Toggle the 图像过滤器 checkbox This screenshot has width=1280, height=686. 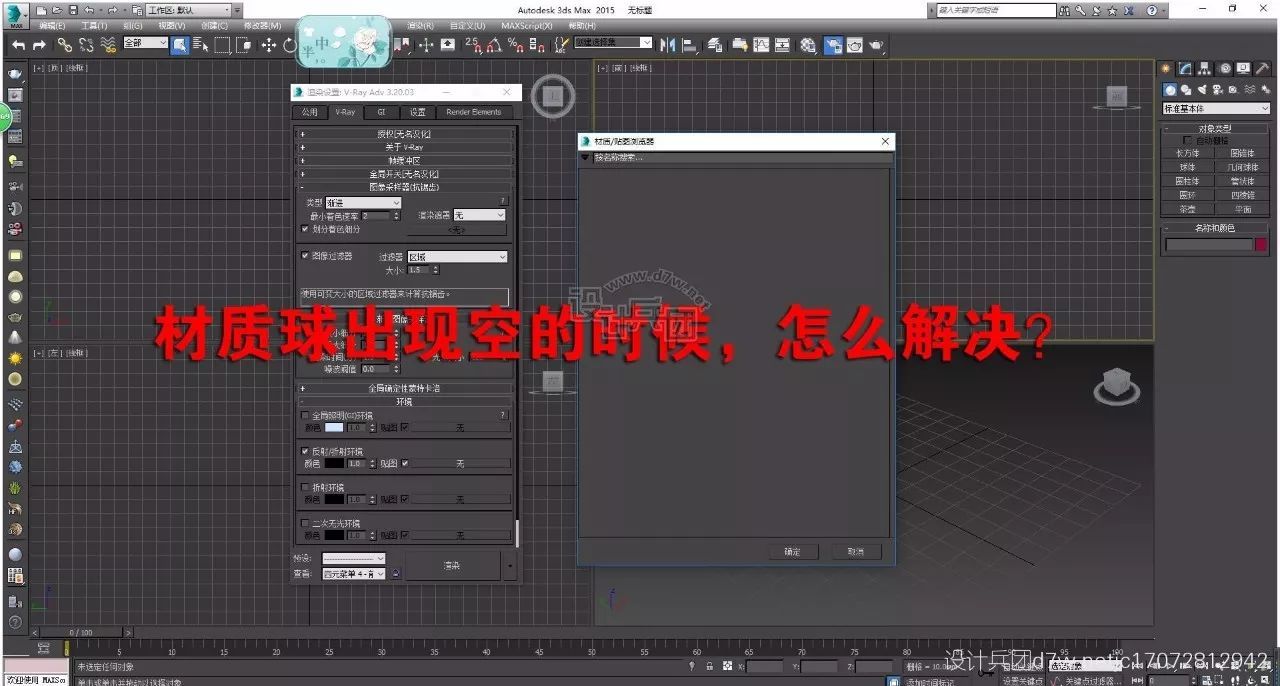pos(306,256)
